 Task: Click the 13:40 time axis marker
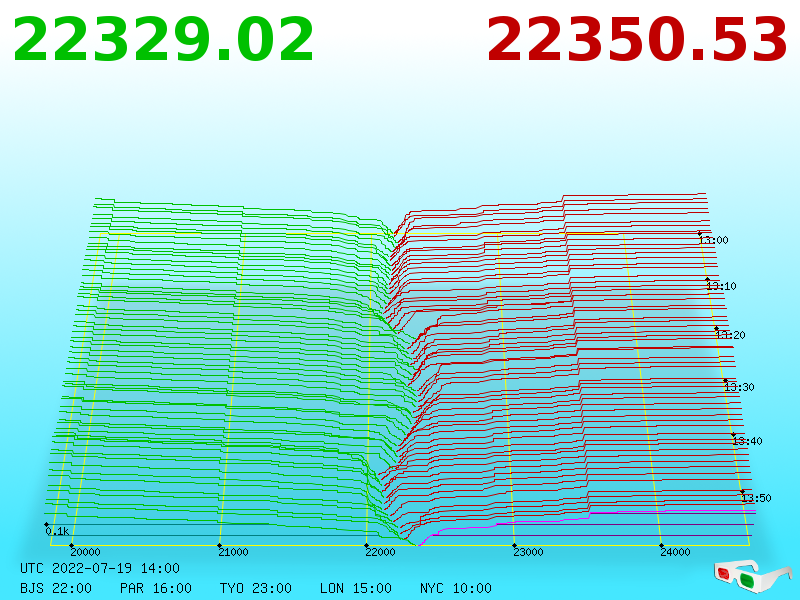[747, 441]
